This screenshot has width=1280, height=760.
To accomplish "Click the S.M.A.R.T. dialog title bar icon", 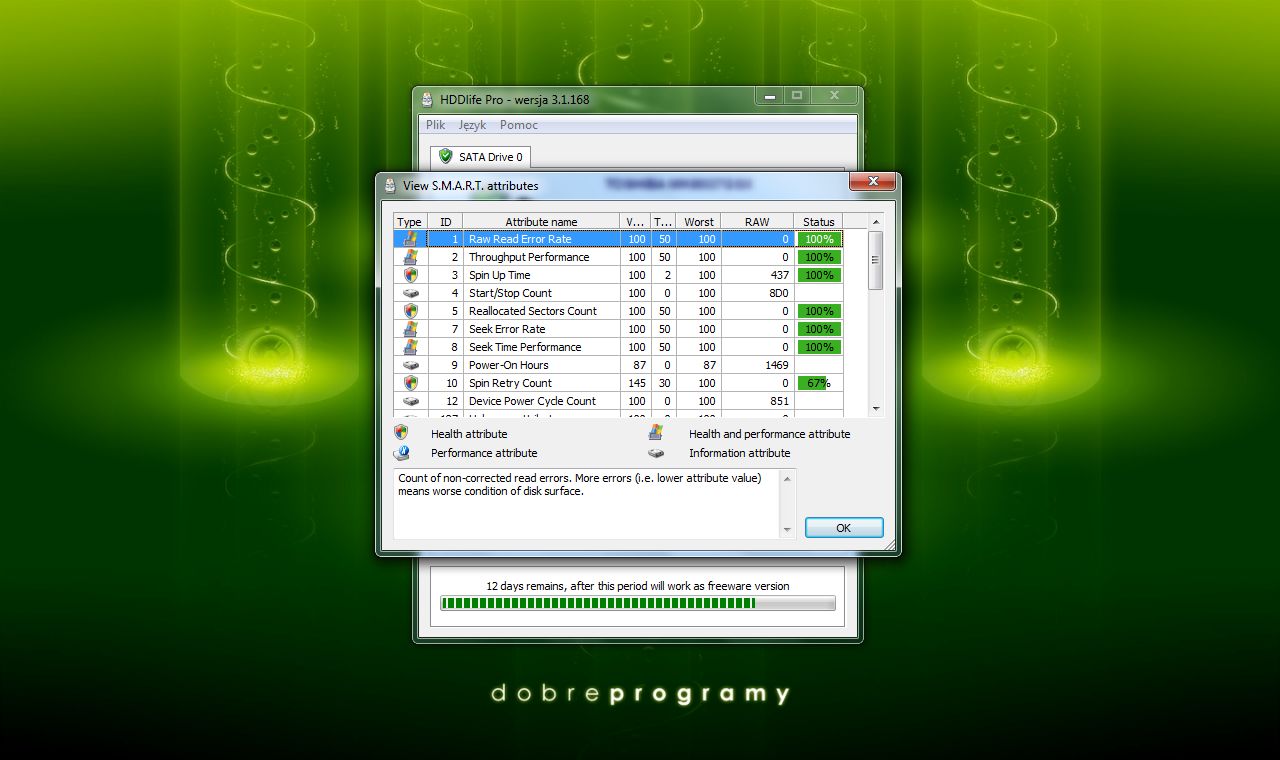I will [390, 185].
